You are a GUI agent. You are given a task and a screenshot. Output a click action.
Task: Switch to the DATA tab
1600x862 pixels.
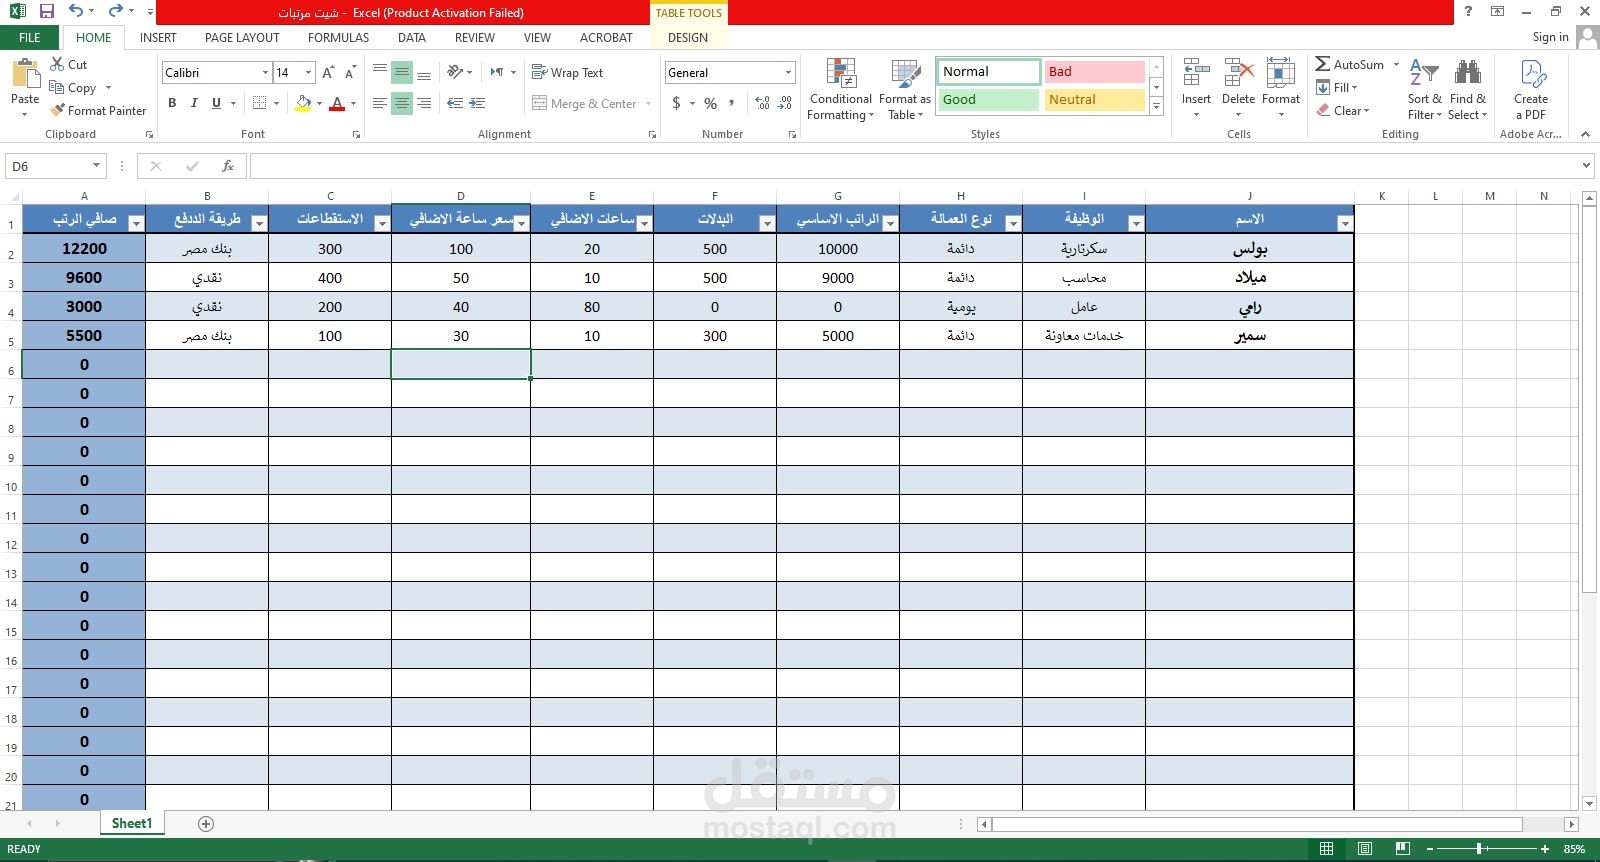[411, 38]
